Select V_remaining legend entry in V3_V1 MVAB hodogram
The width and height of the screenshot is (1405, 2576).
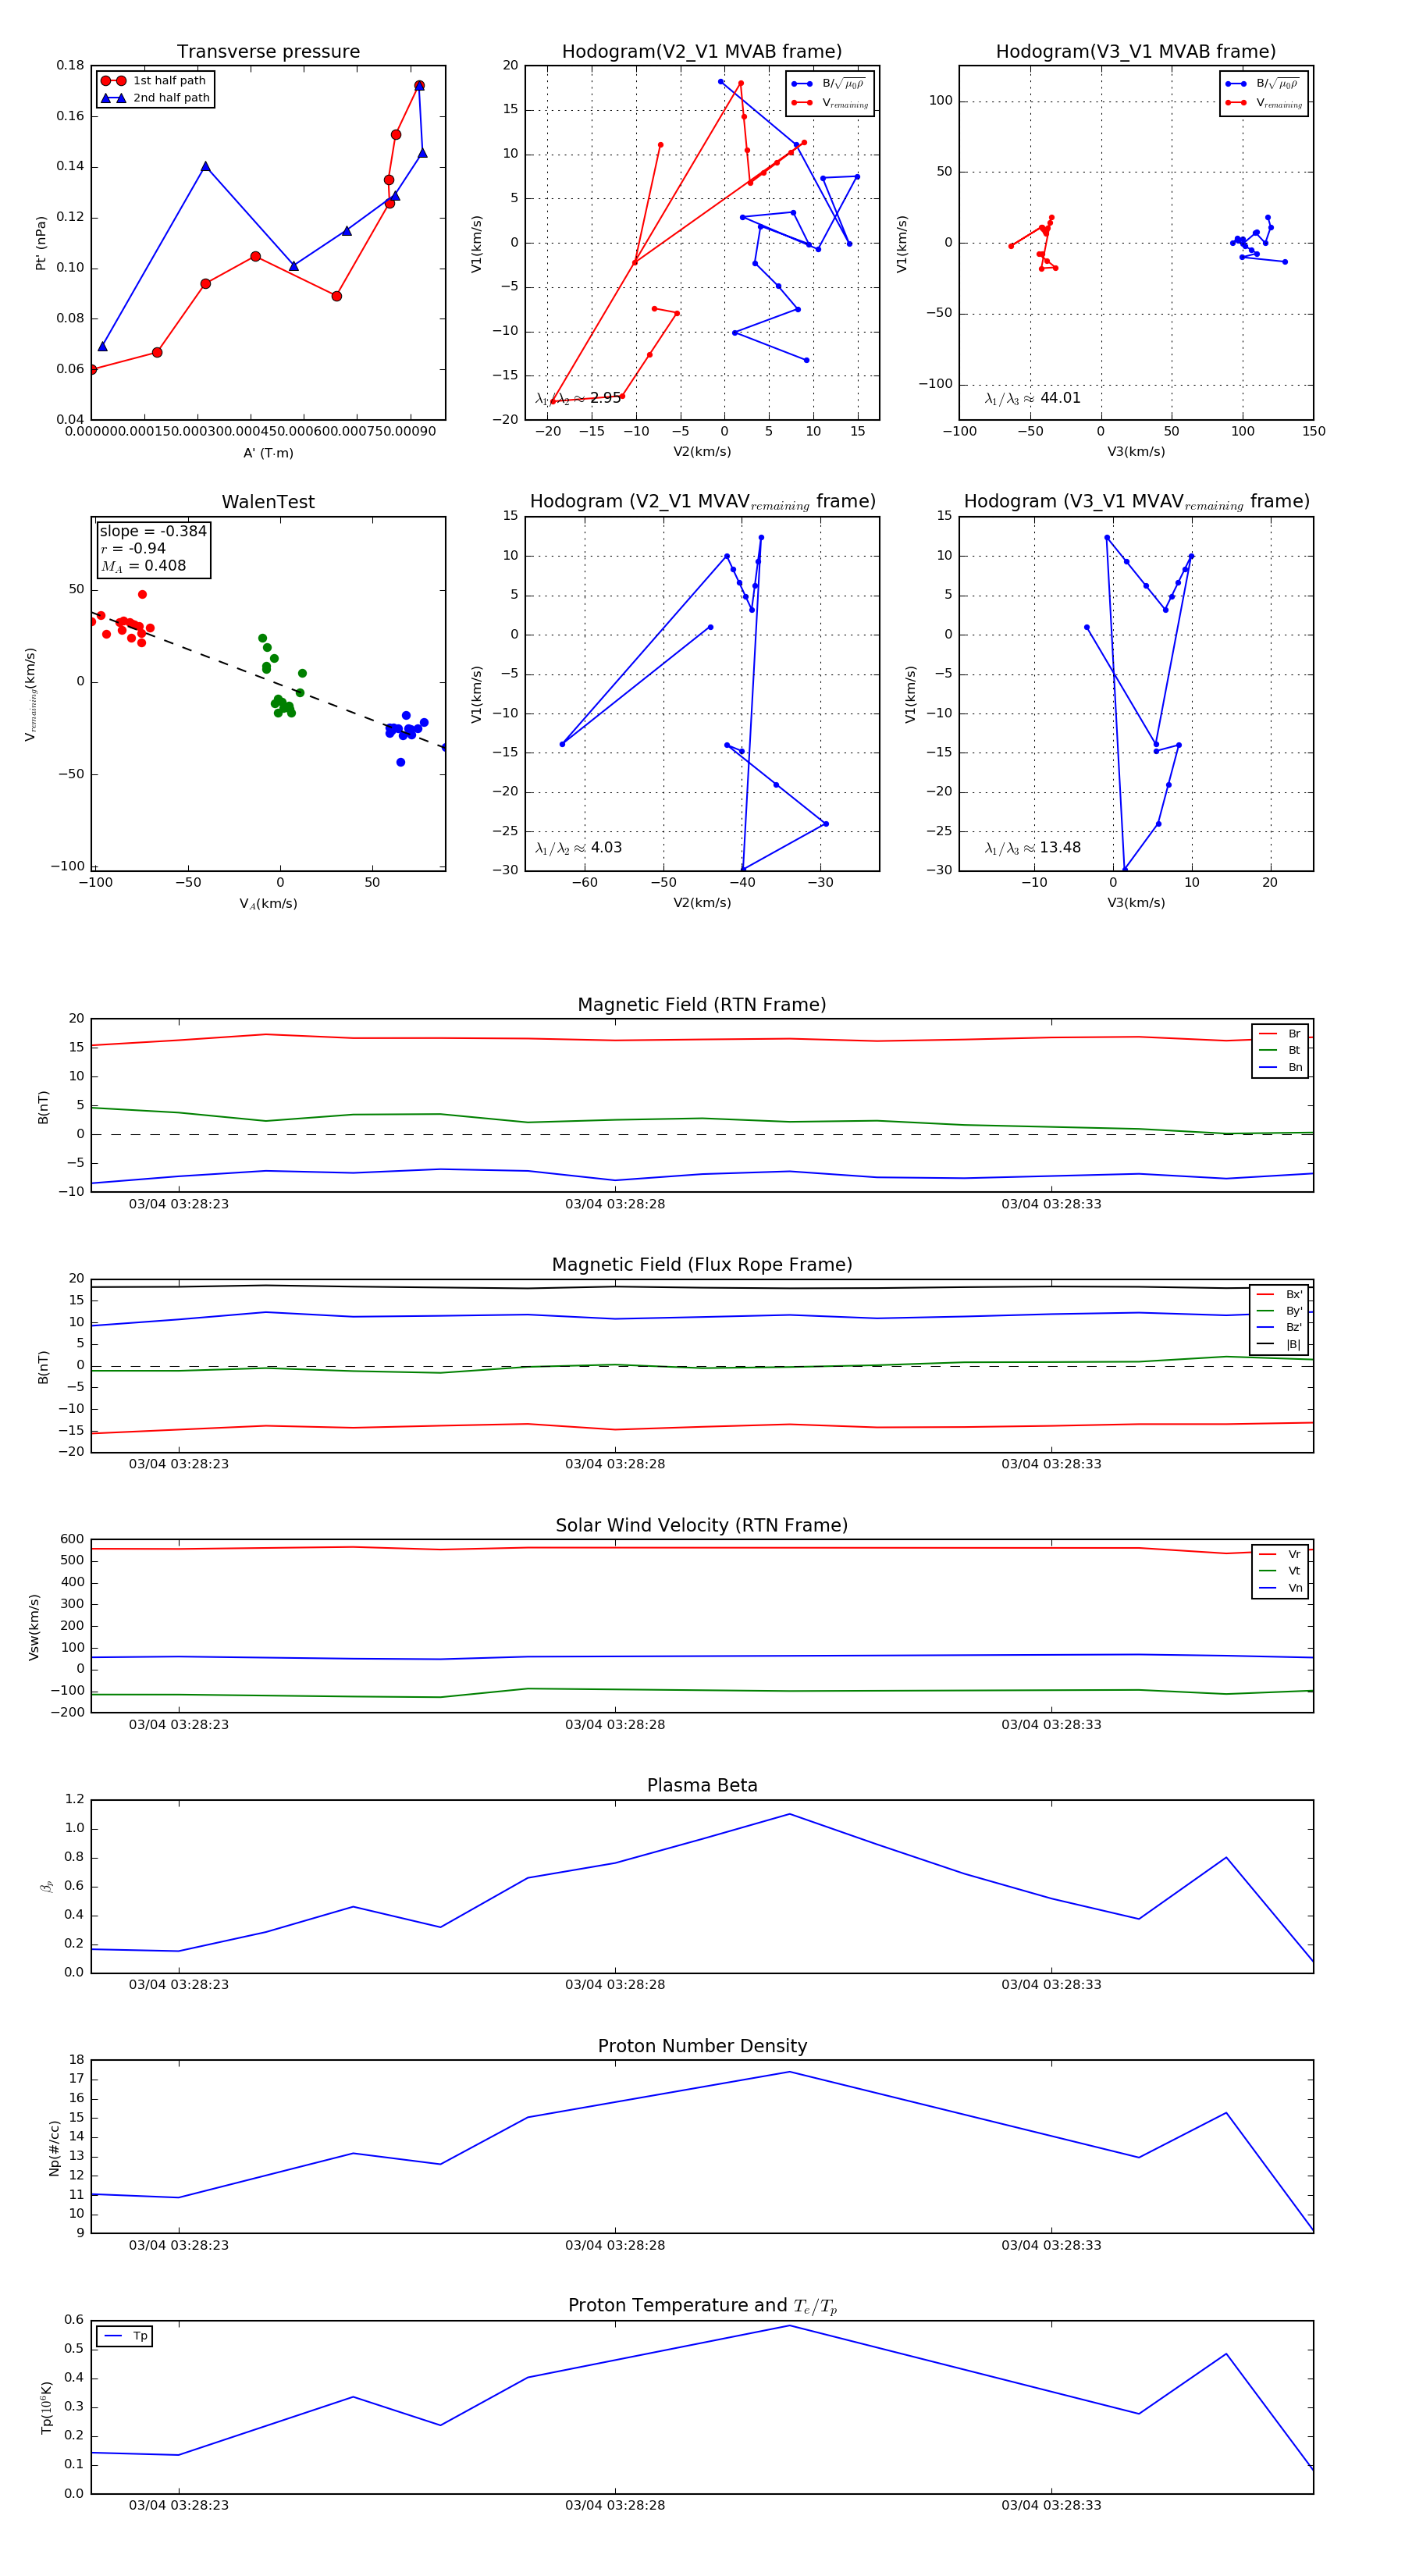tap(1263, 103)
